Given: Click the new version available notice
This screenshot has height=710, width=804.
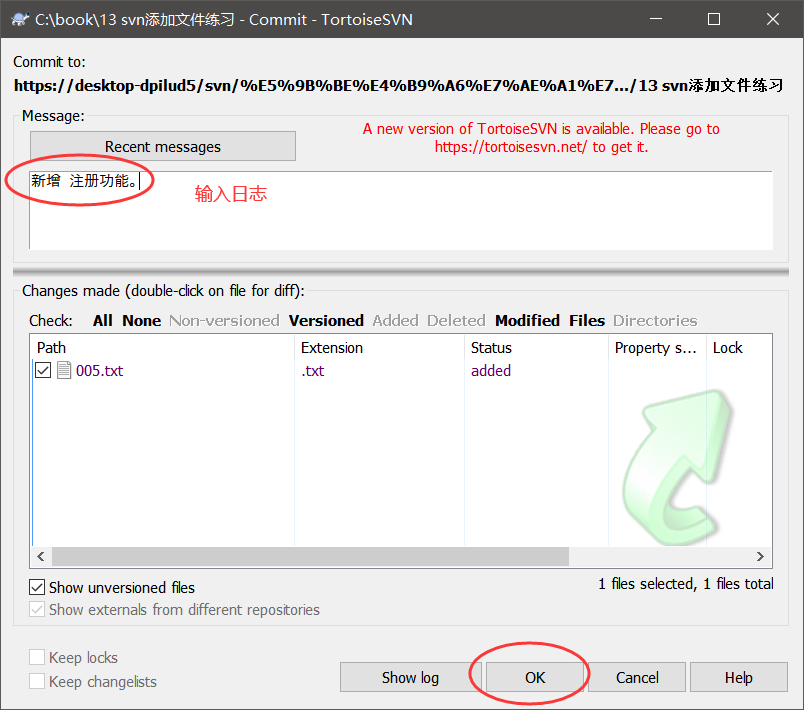Looking at the screenshot, I should (541, 137).
